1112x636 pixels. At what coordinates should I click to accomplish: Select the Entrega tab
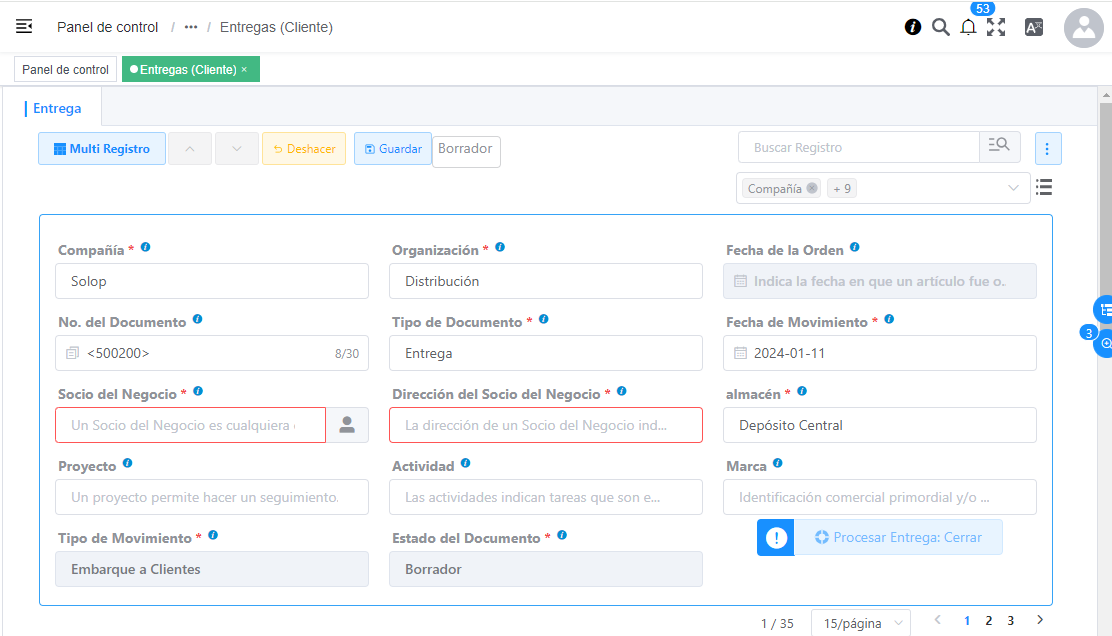(x=57, y=109)
